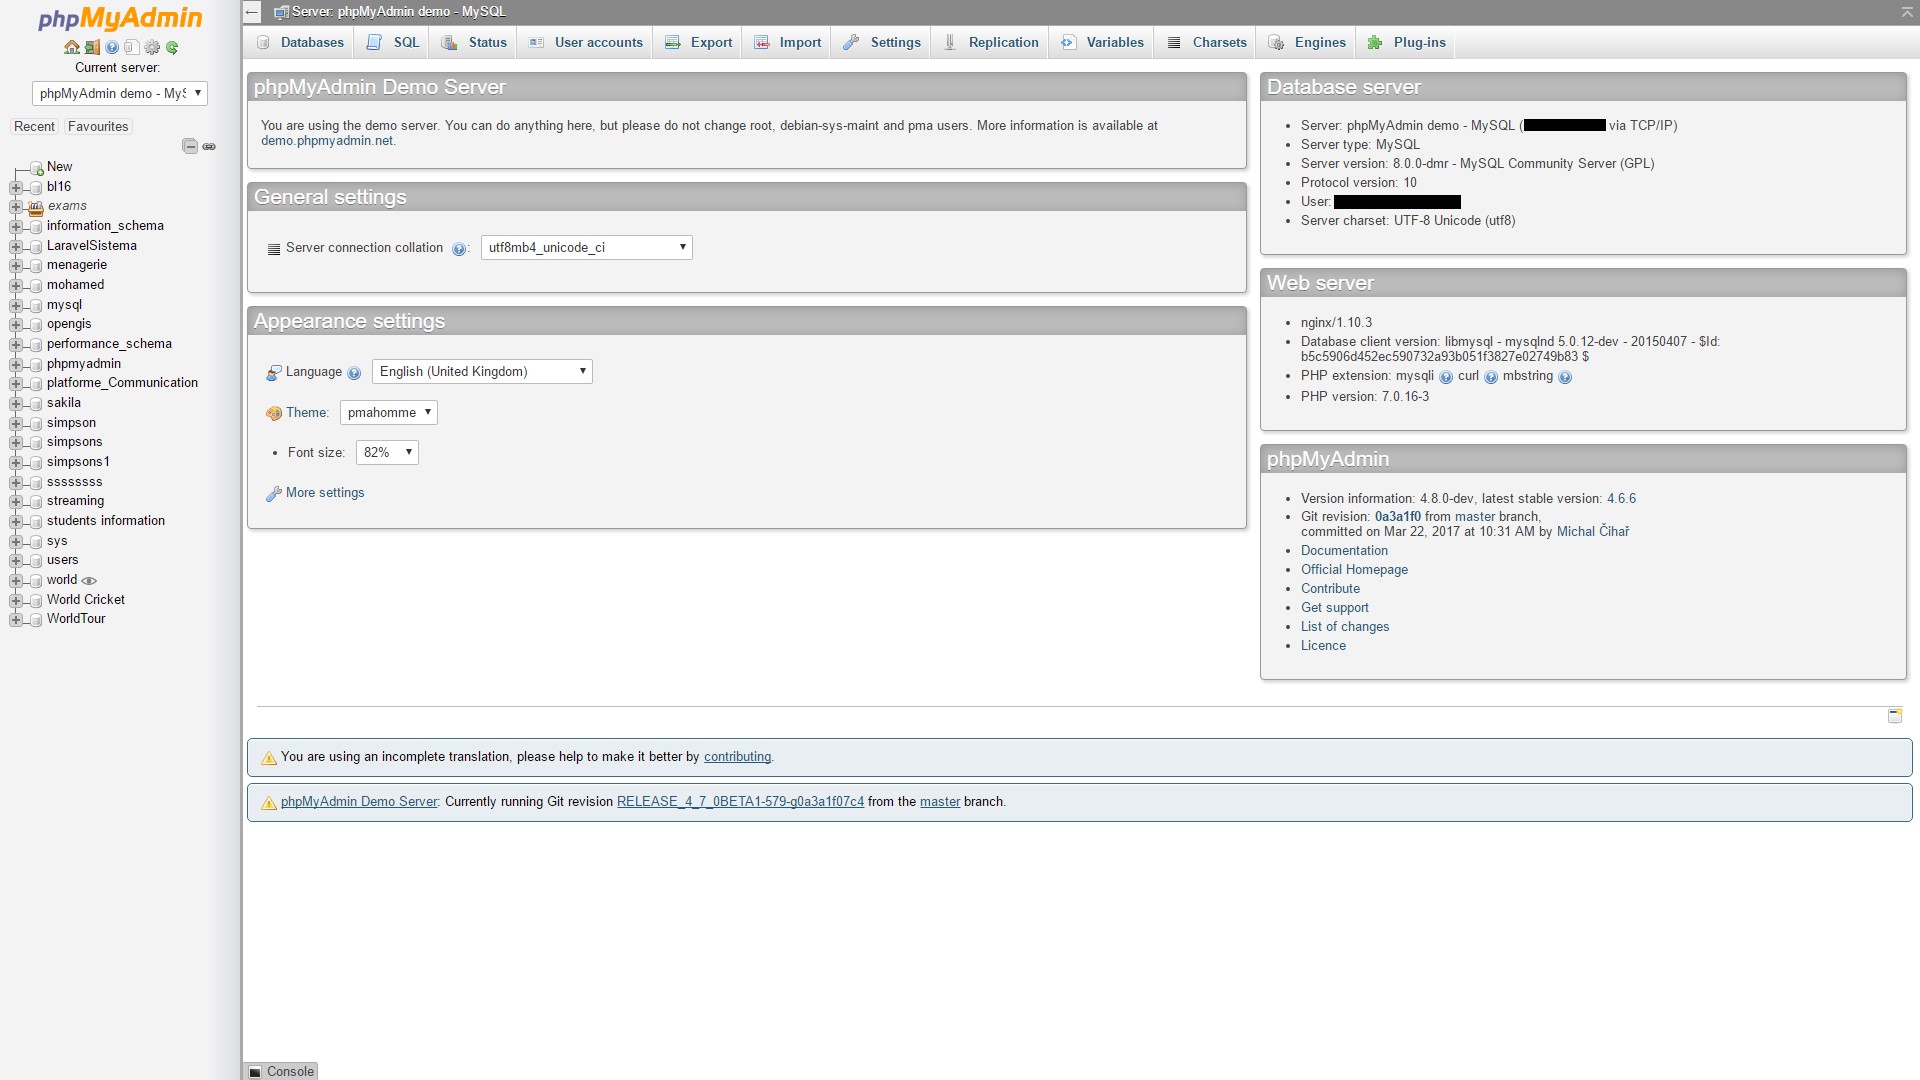Open the User accounts tab
This screenshot has height=1080, width=1920.
(x=599, y=42)
